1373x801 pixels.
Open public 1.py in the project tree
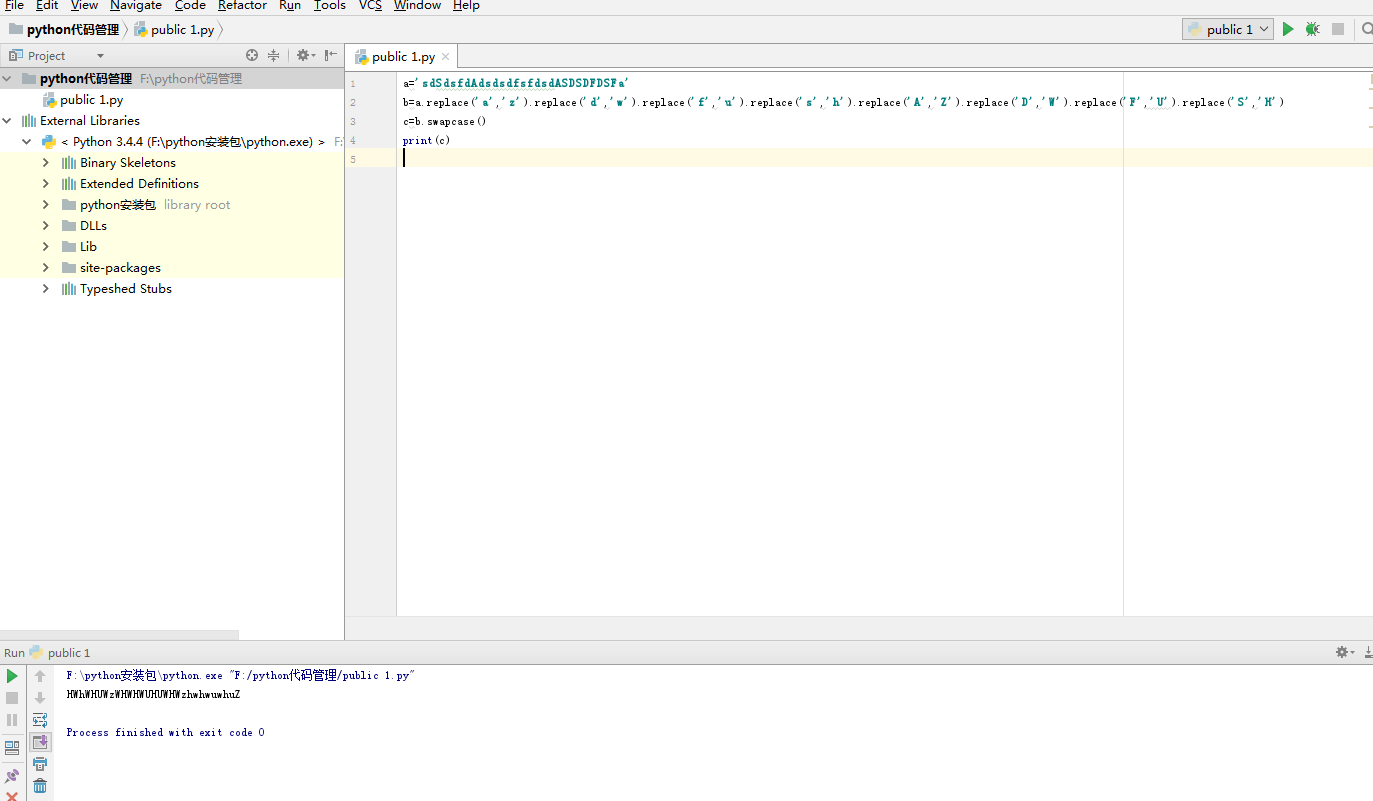pos(91,100)
